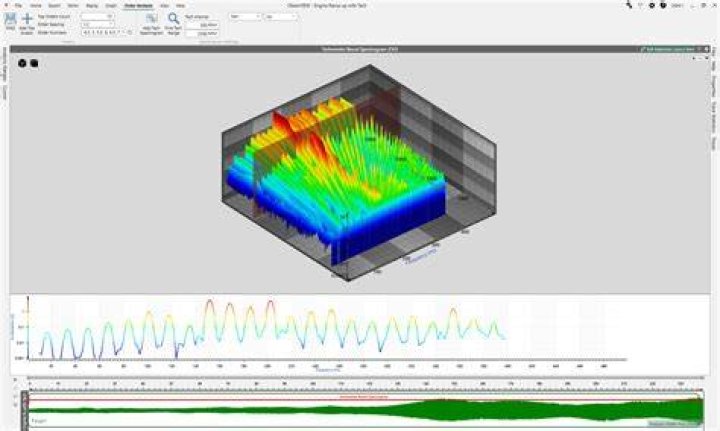Click the timeline ruler above the waveform
Viewport: 720px width, 431px height.
pos(366,384)
